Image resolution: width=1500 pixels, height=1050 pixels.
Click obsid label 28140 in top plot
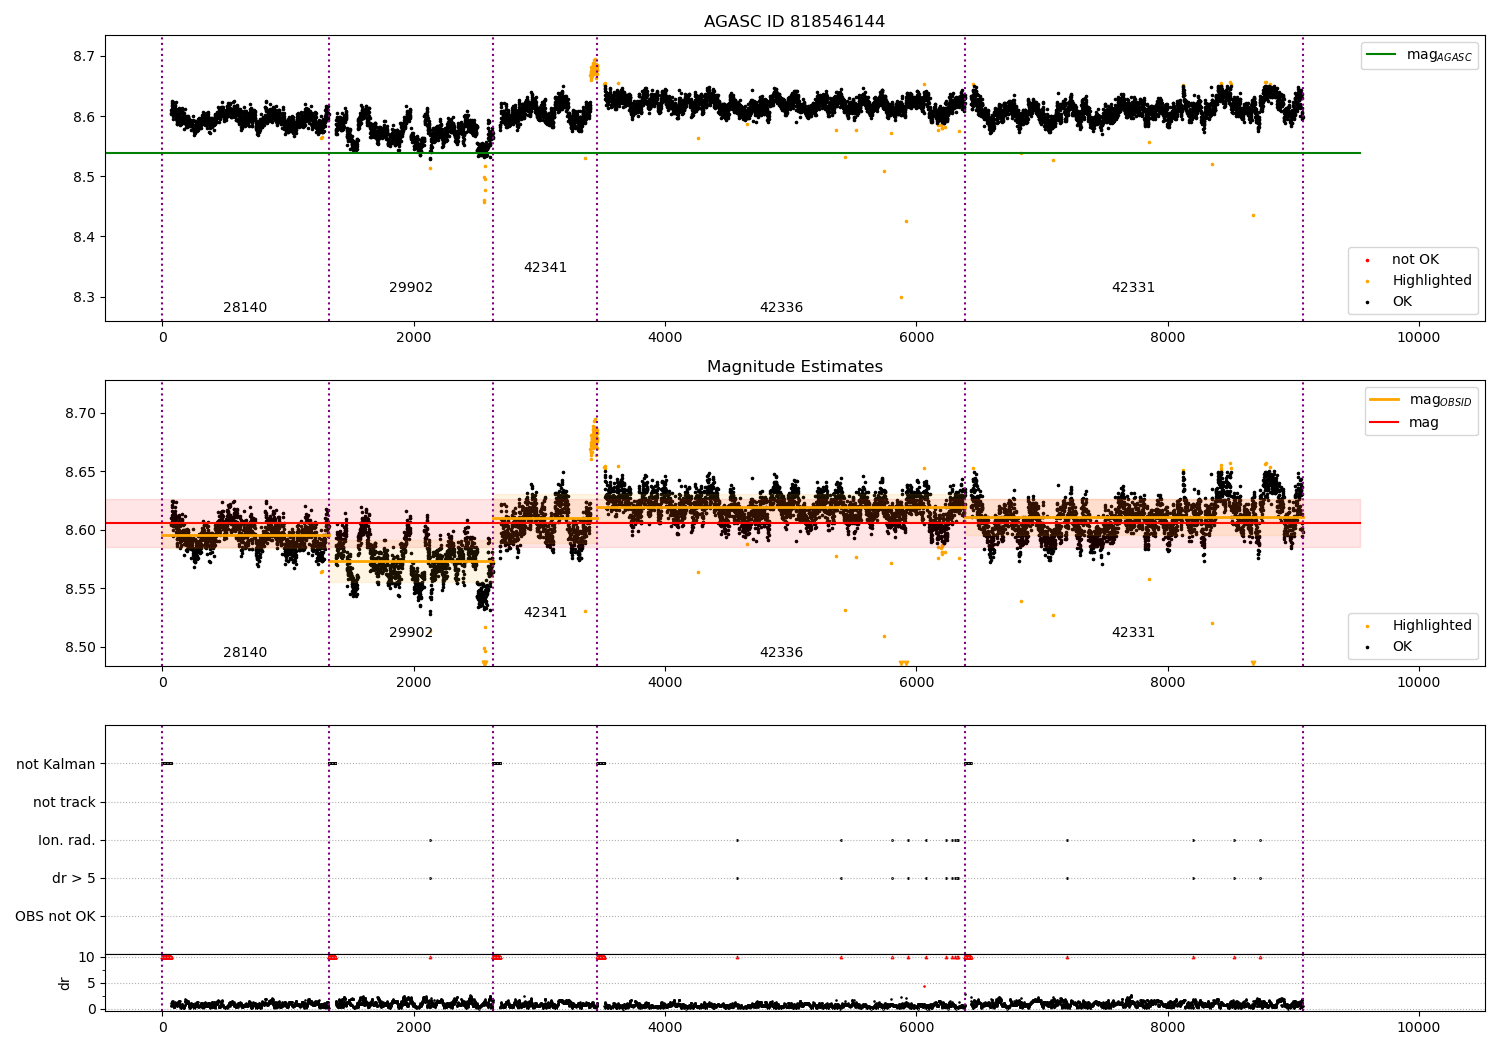(x=245, y=308)
